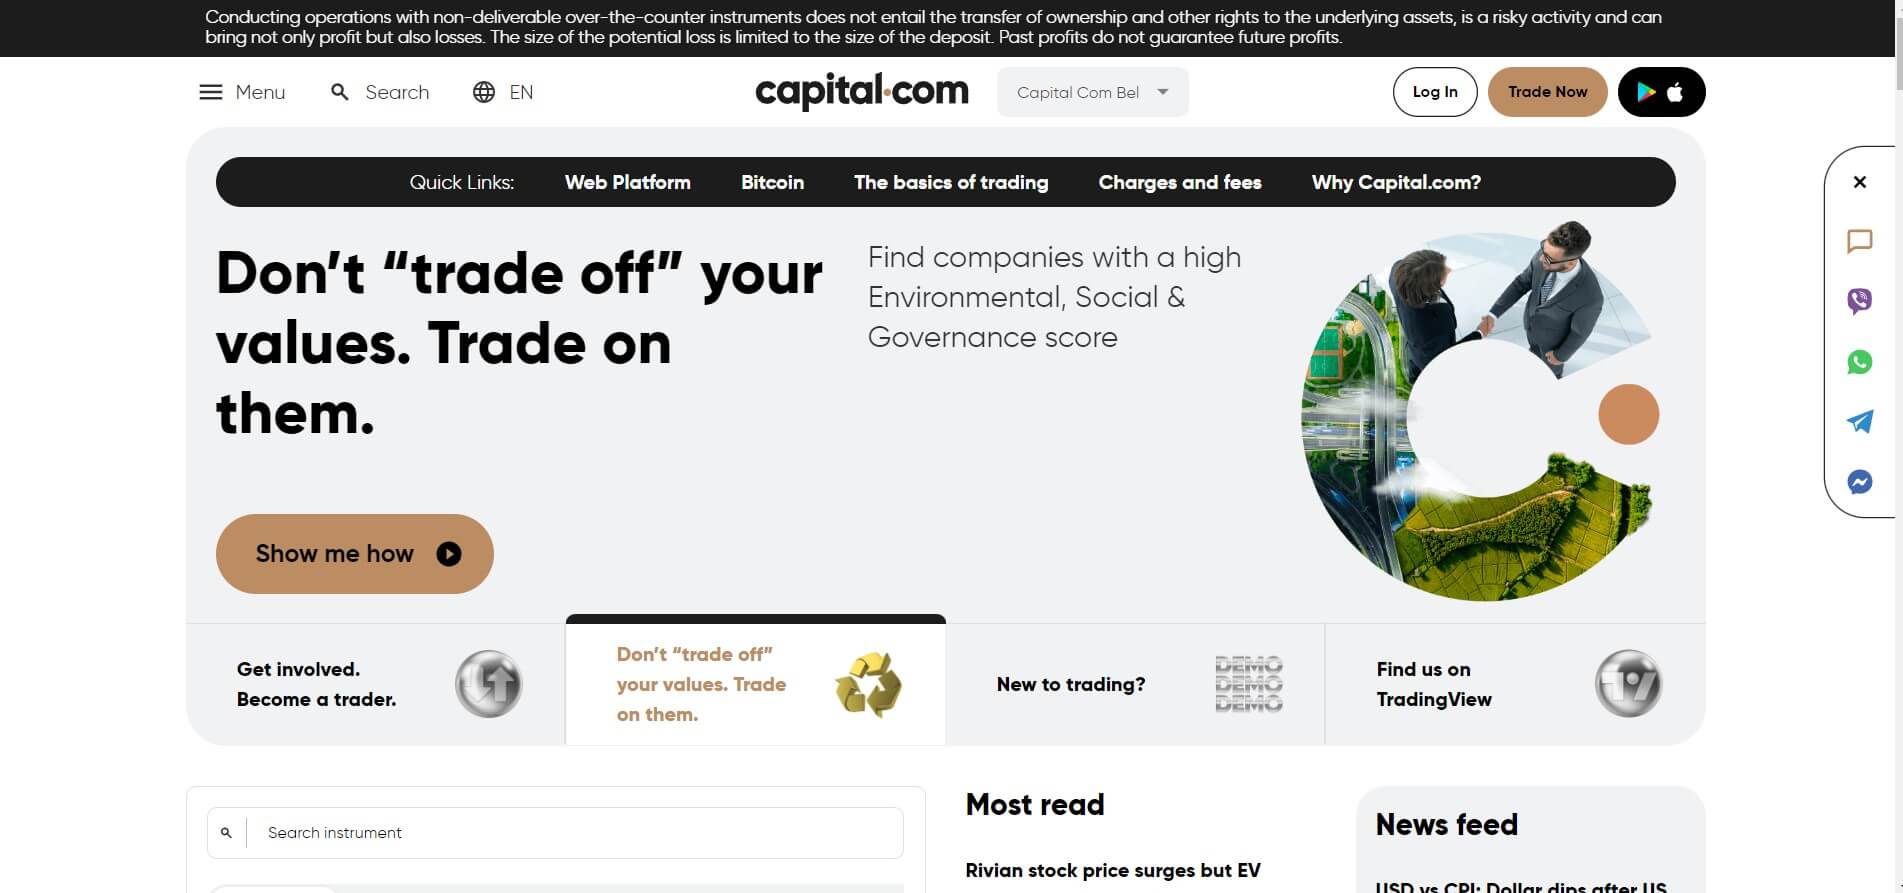
Task: Click the search icon in instrument field
Action: pyautogui.click(x=226, y=833)
